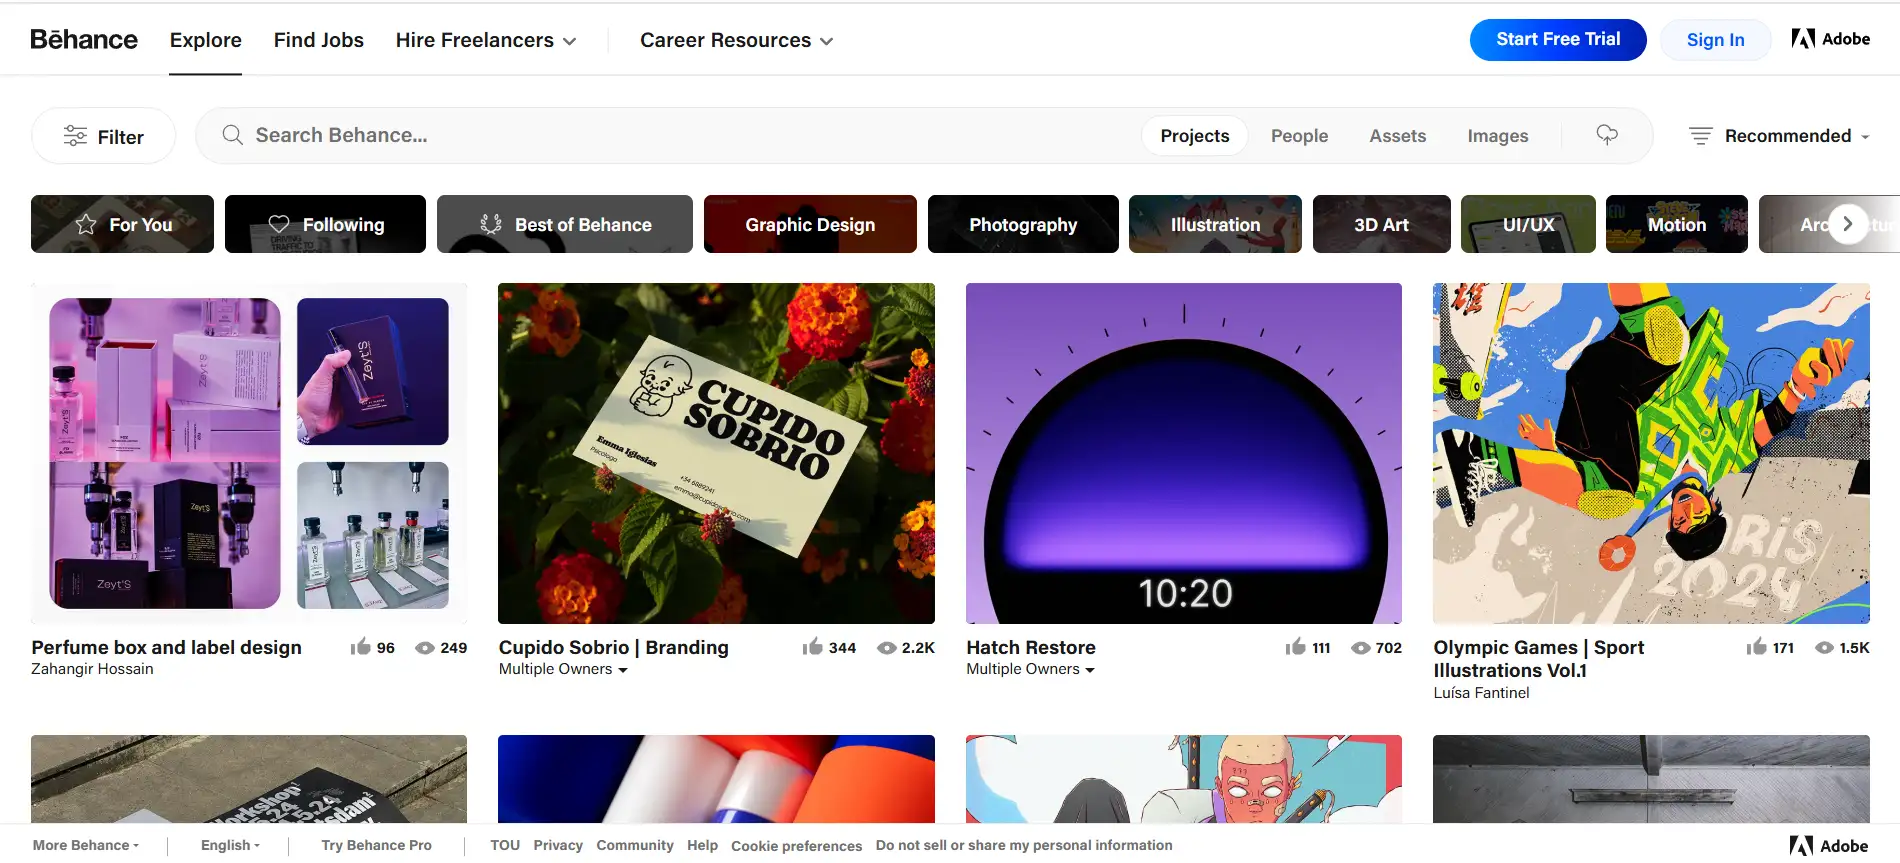Open the Olympic skateboarder illustration thumbnail
This screenshot has height=863, width=1900.
tap(1651, 453)
